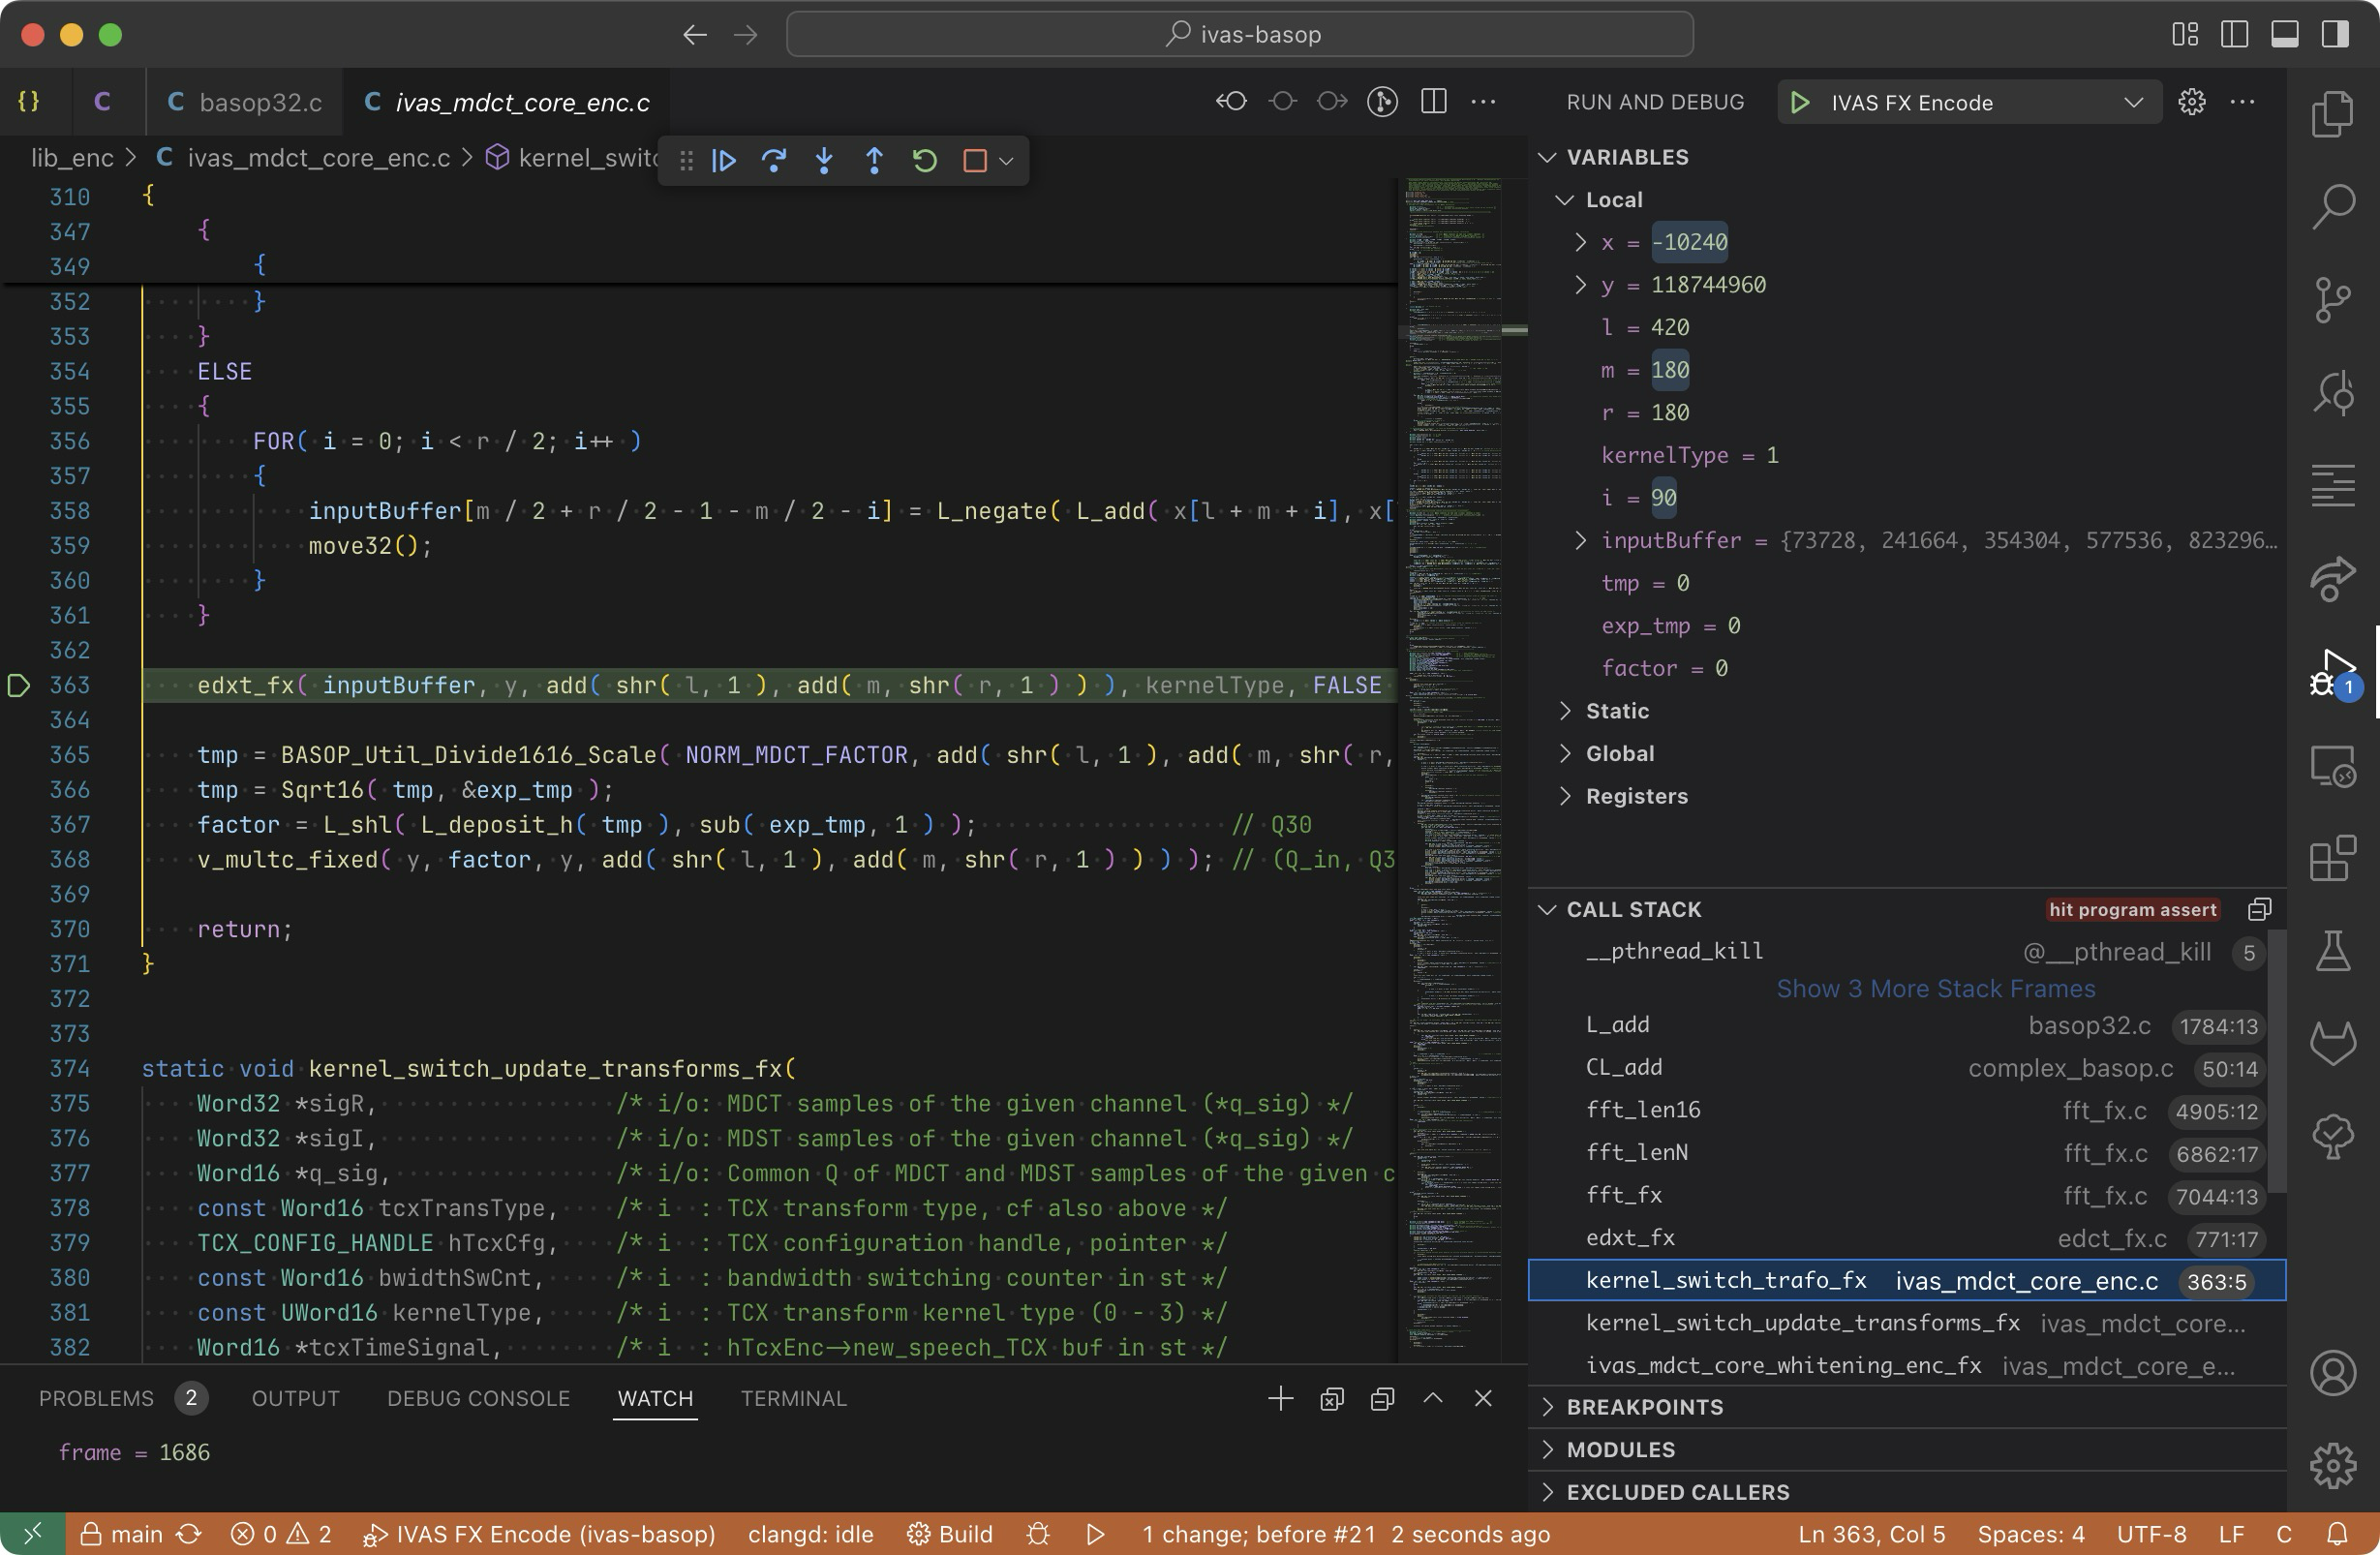
Task: Open launch.json via the gear icon
Action: coord(2192,102)
